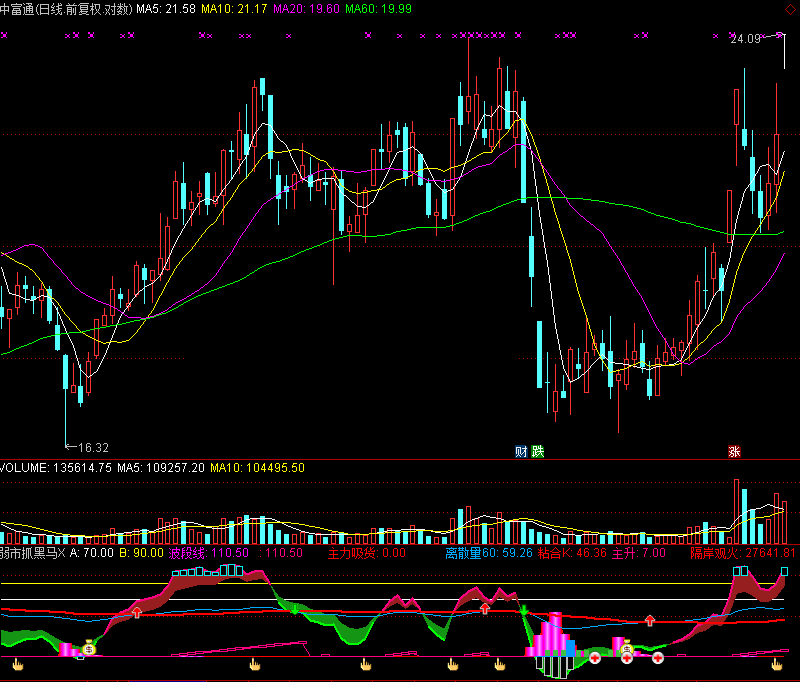
Task: Click the green 跌 marker icon
Action: point(538,451)
